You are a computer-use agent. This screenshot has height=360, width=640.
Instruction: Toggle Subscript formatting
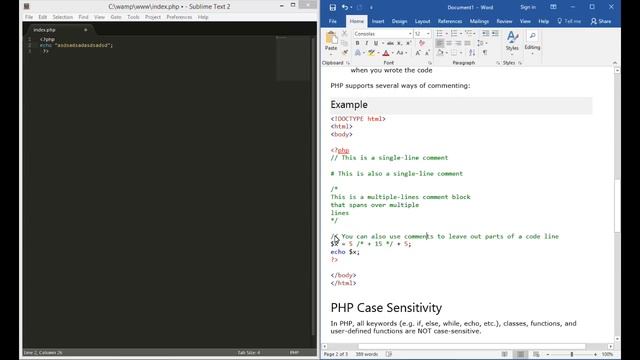pos(400,43)
